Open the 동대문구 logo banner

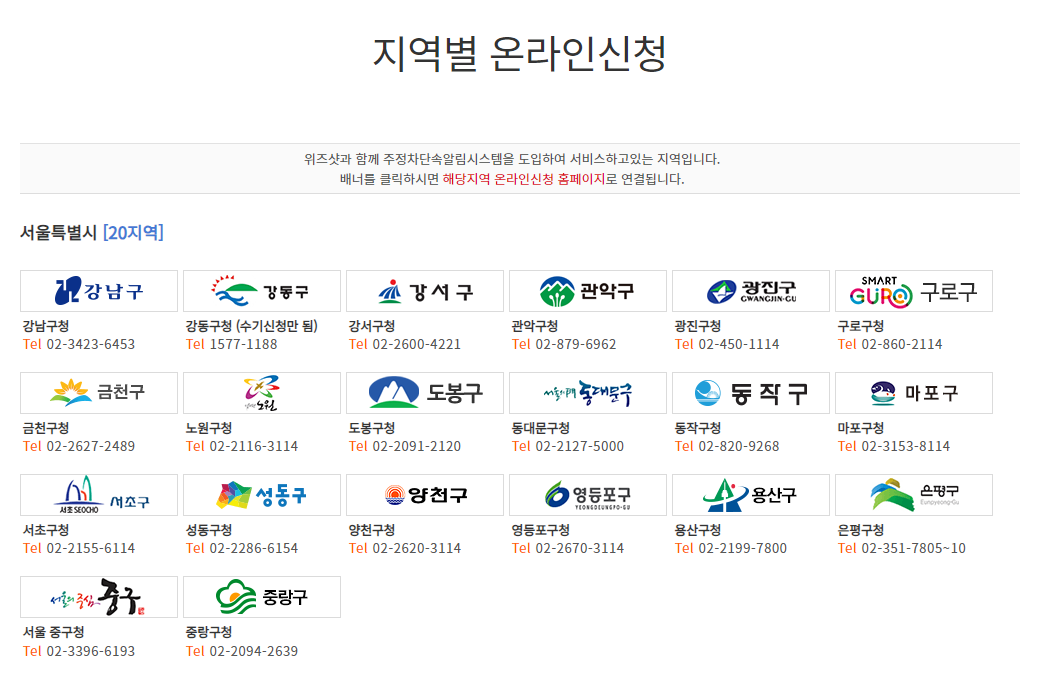pyautogui.click(x=588, y=393)
